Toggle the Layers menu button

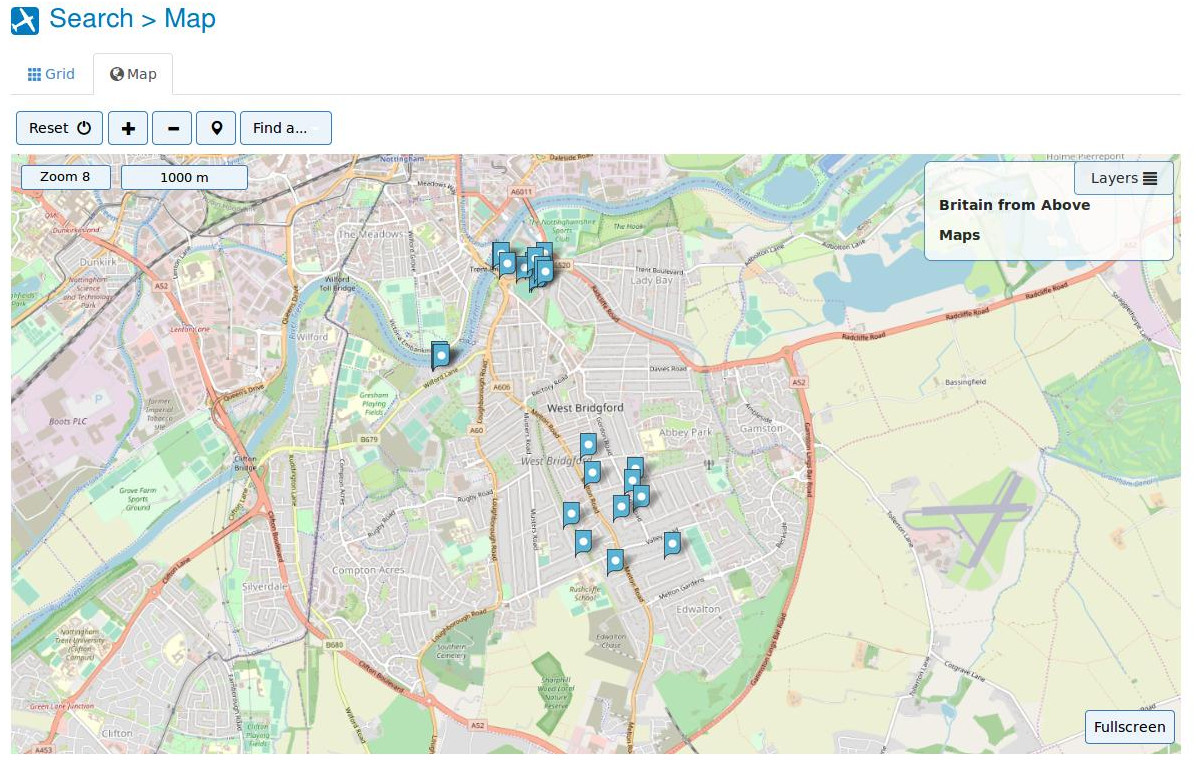coord(1123,178)
